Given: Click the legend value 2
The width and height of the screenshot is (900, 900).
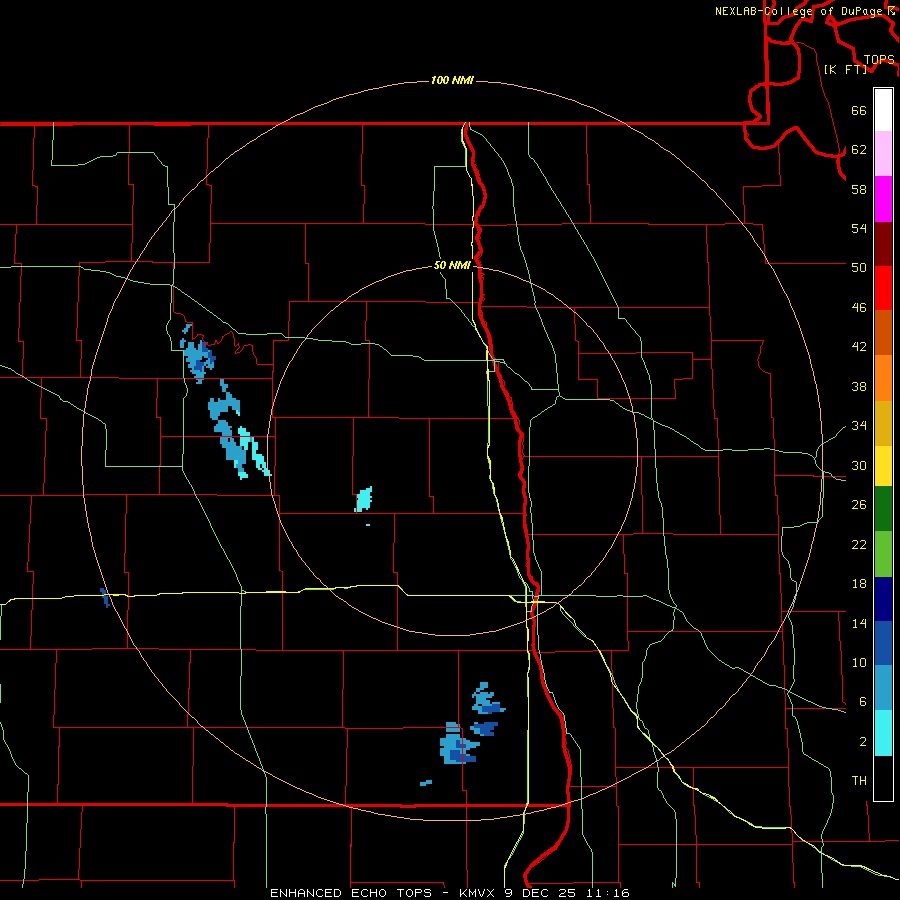Looking at the screenshot, I should tap(863, 742).
